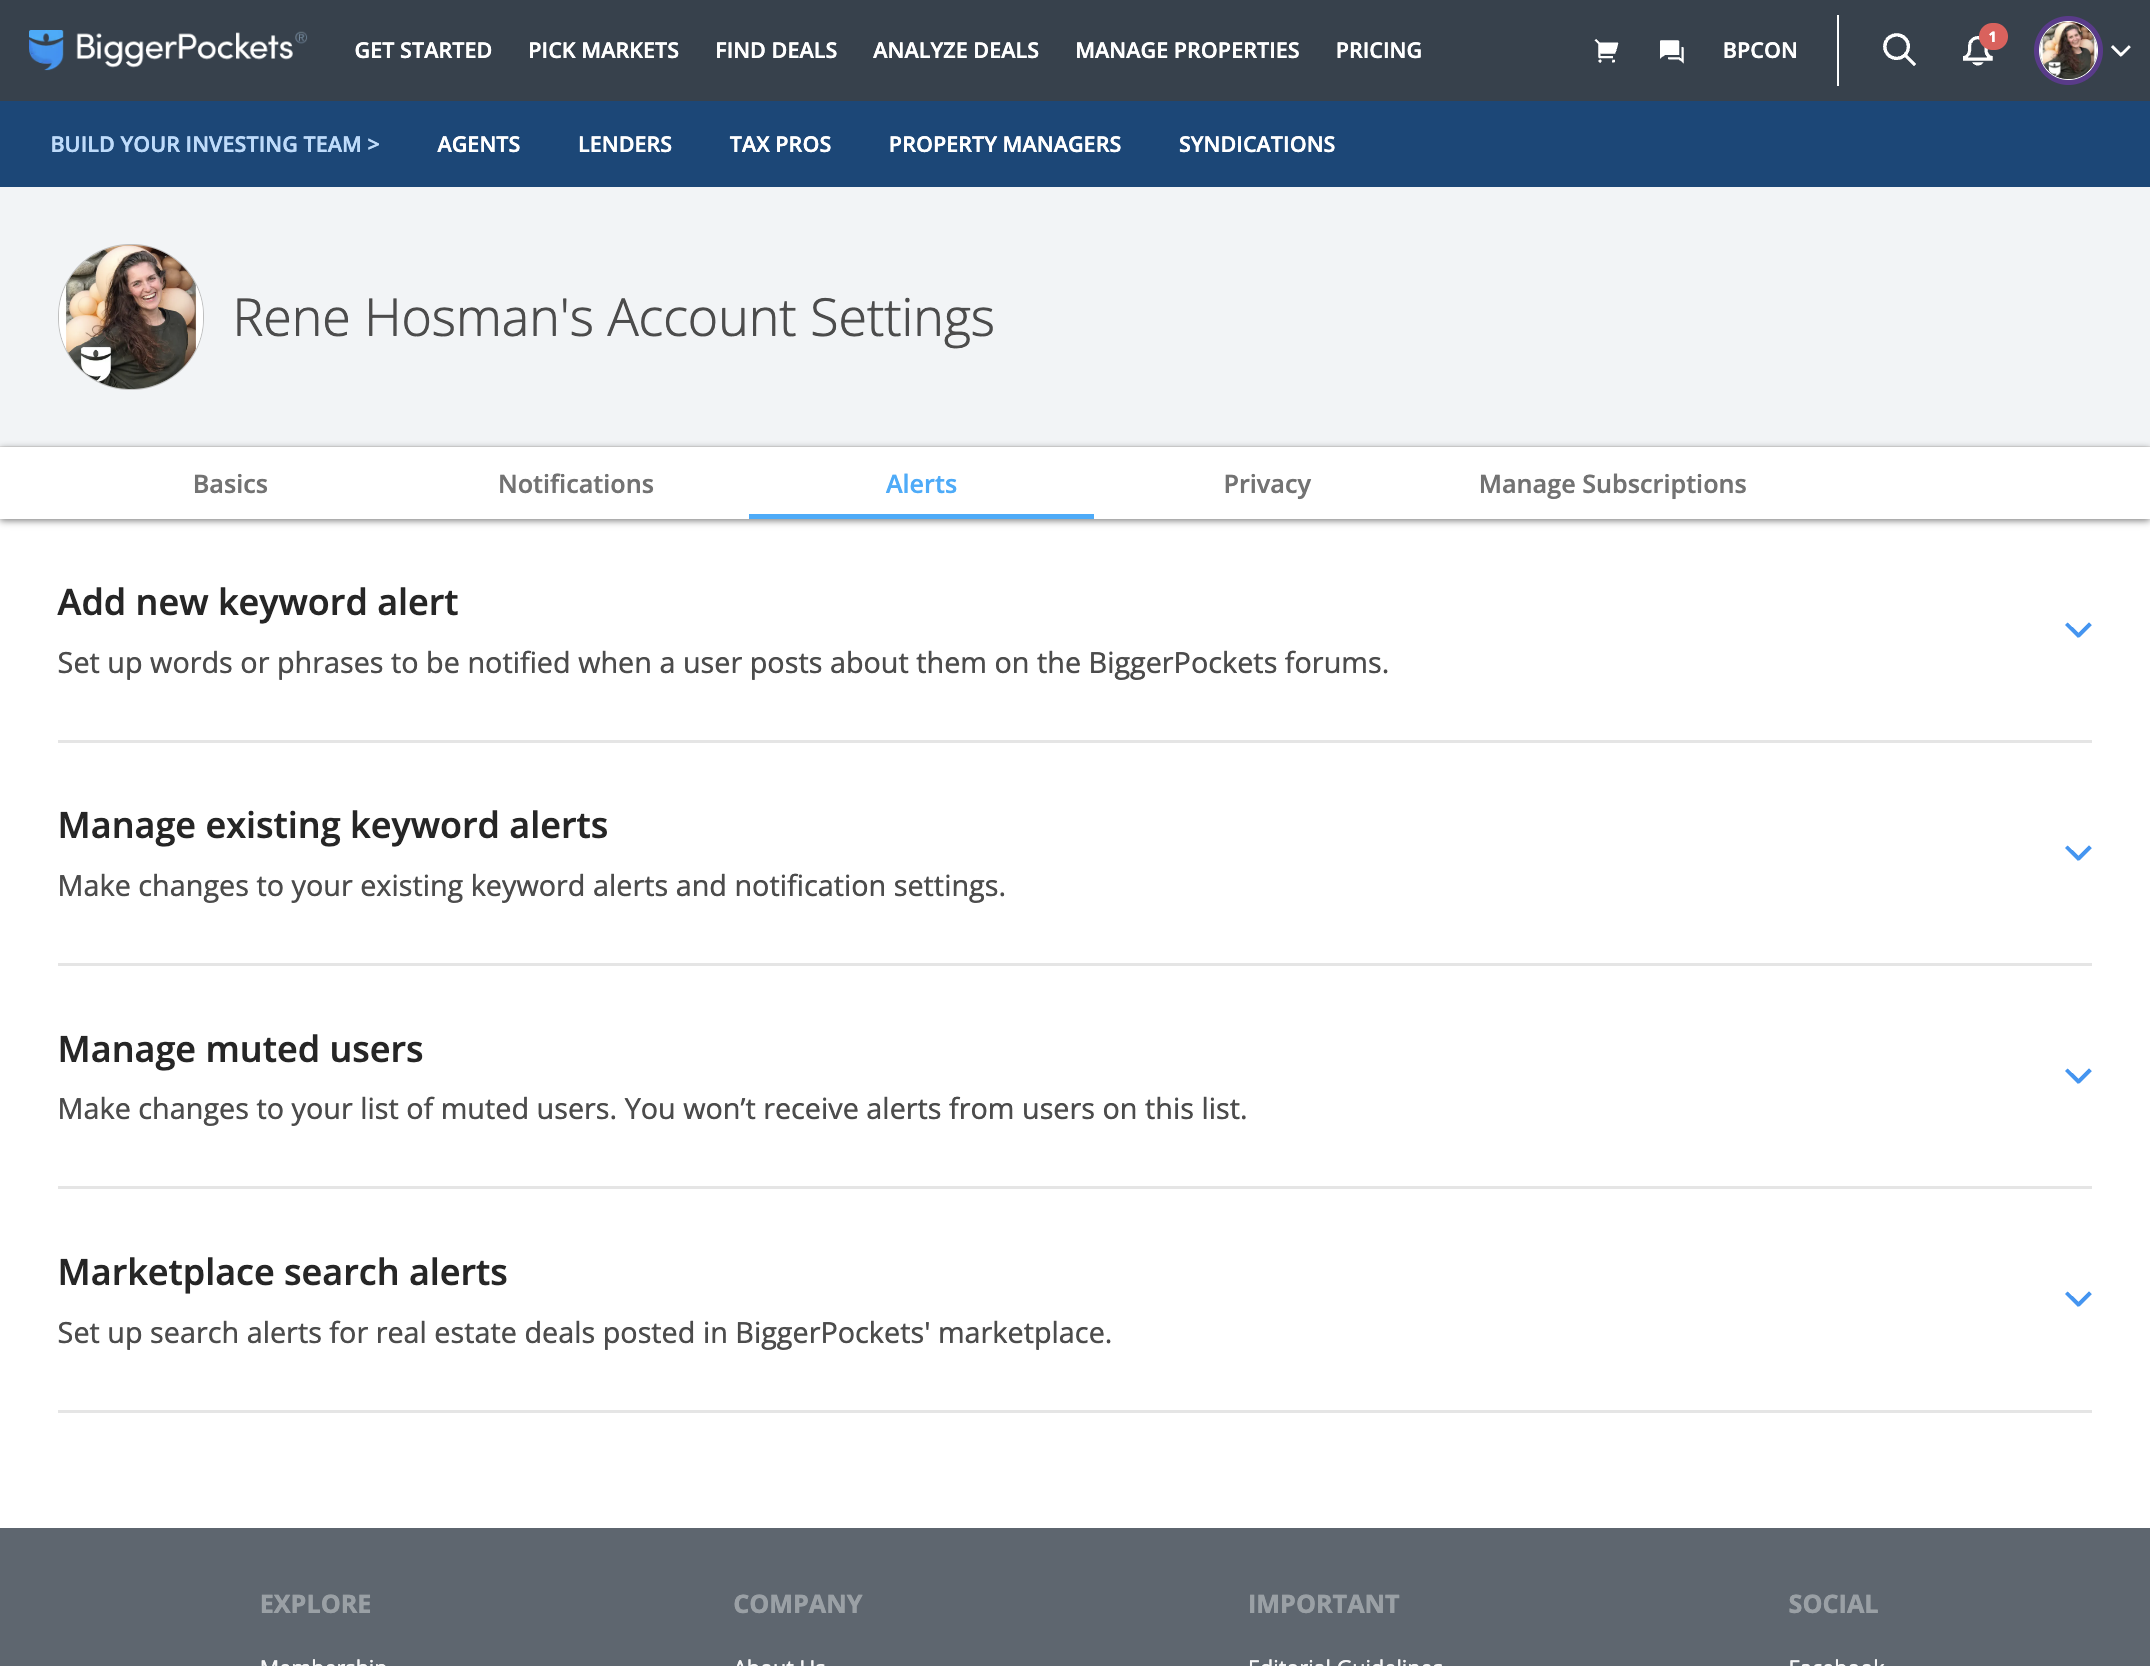
Task: Click the Manage existing keyword alerts heading
Action: (x=333, y=826)
